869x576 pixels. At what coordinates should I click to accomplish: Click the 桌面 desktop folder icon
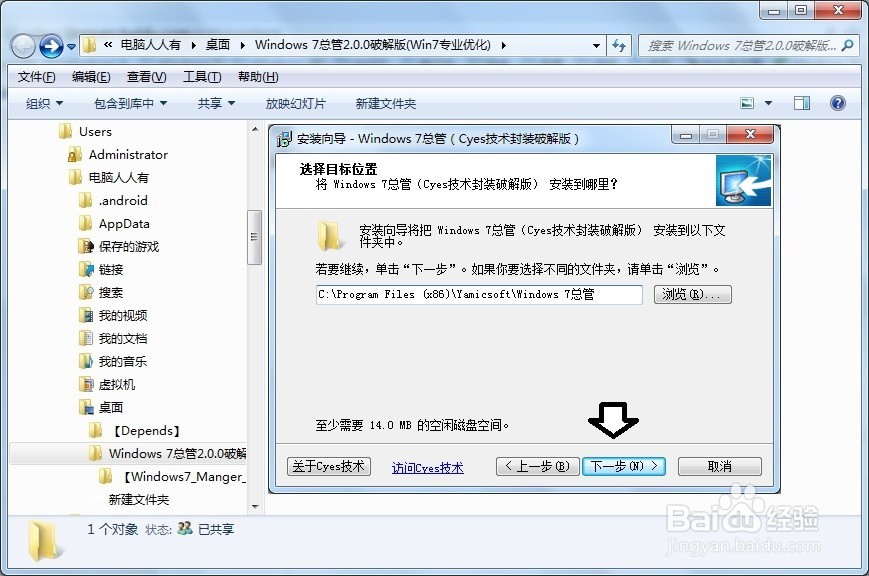[85, 407]
